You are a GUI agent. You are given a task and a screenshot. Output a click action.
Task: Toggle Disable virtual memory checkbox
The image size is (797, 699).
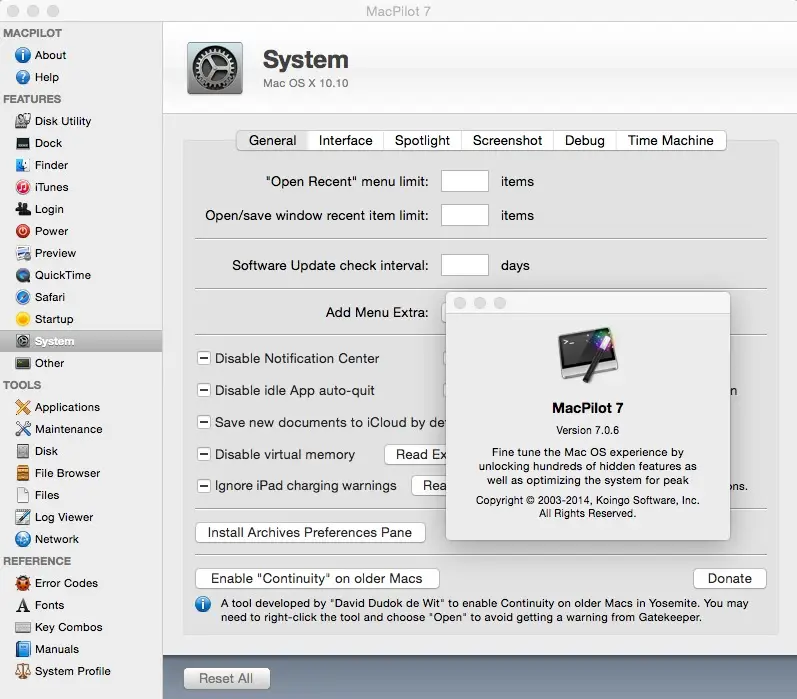(x=203, y=454)
